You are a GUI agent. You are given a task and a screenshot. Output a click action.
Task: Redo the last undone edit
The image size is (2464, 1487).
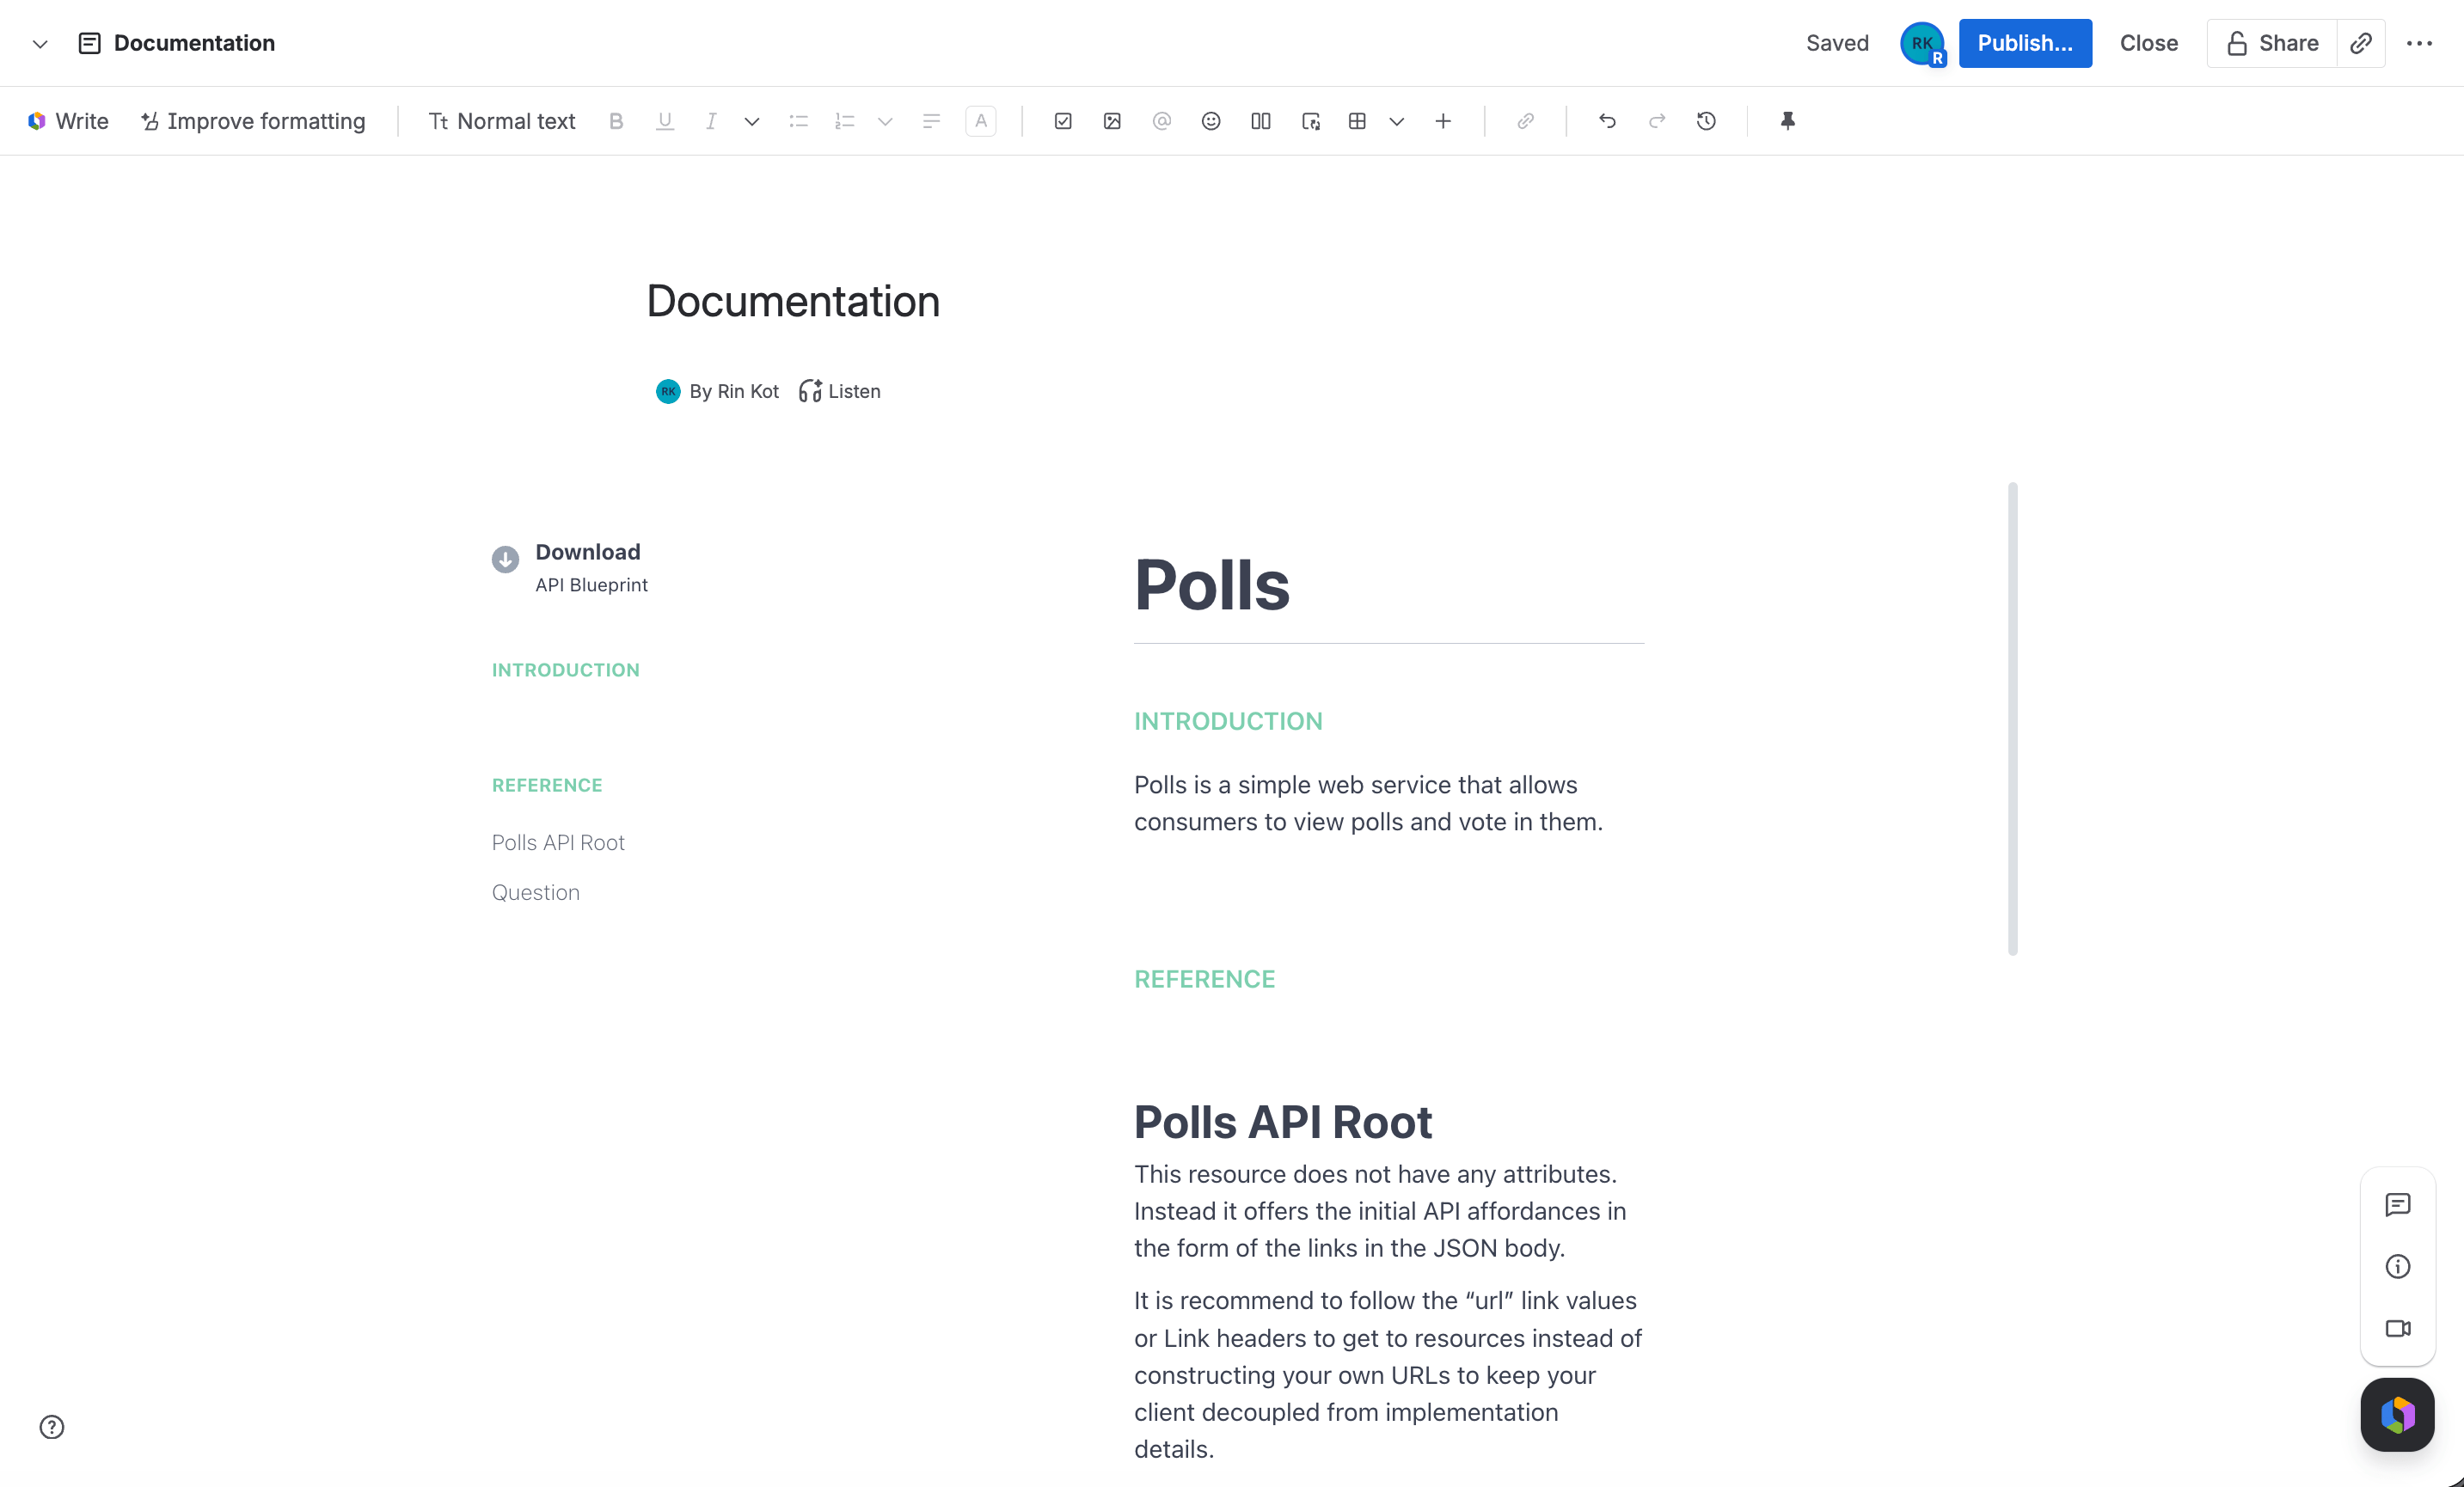coord(1657,121)
